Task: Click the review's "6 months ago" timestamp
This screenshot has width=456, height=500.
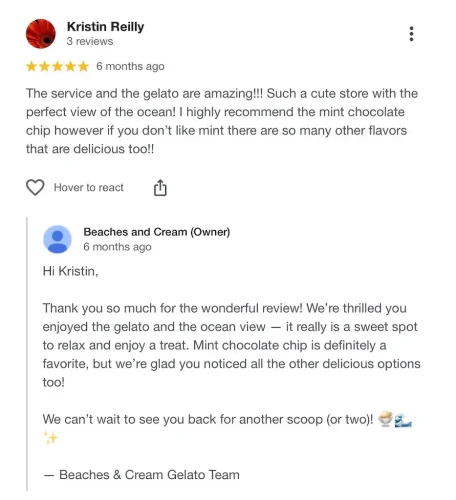Action: [x=130, y=66]
